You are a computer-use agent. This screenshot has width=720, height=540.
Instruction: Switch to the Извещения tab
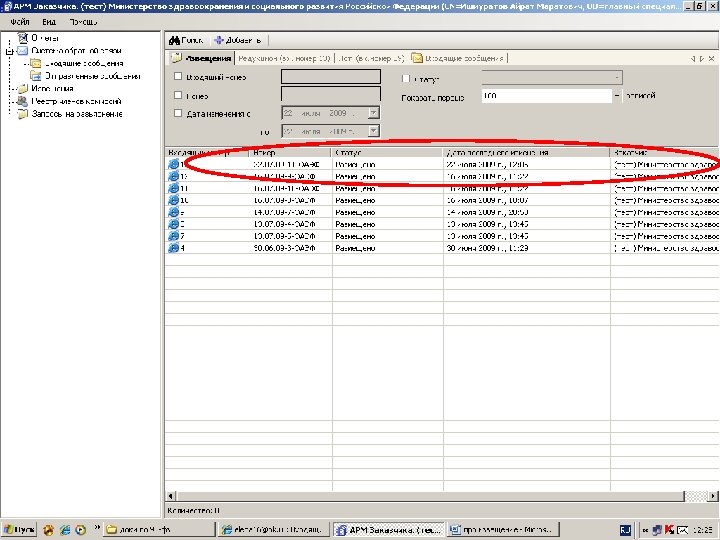point(201,58)
